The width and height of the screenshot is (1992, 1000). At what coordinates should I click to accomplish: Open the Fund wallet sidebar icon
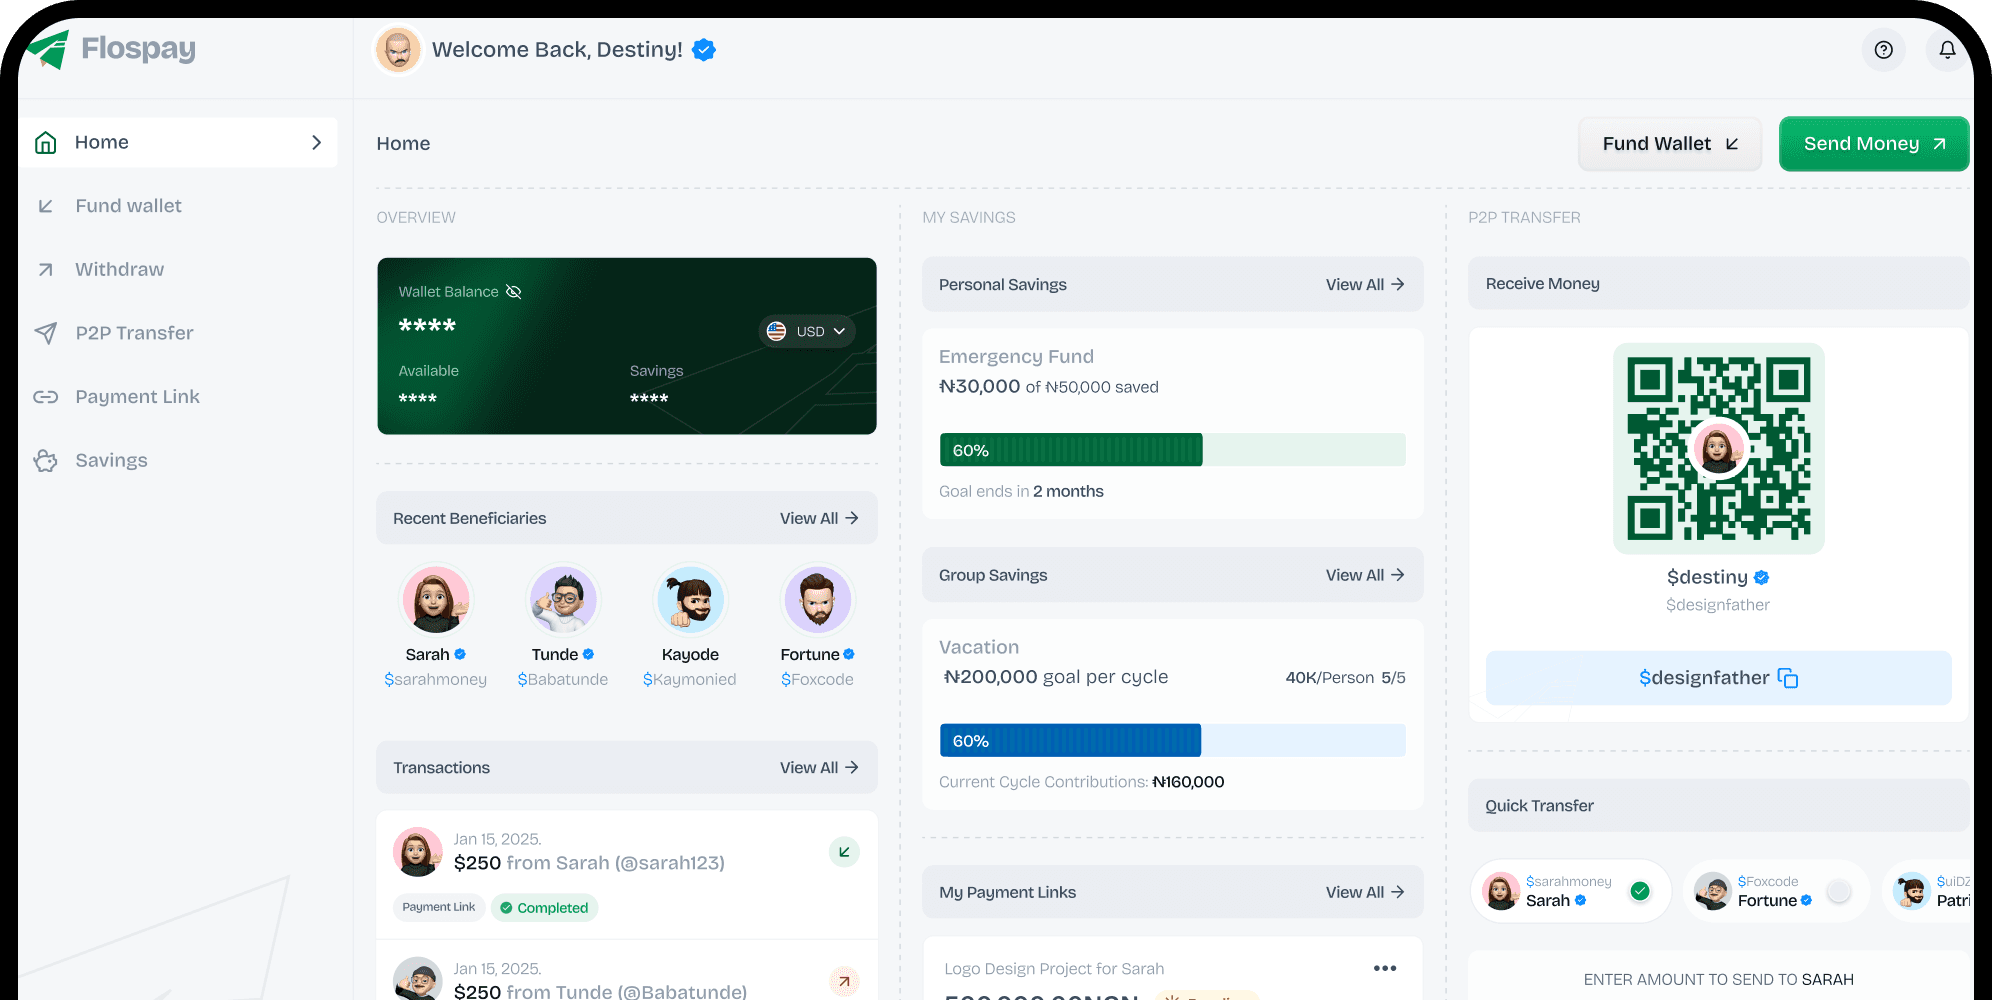tap(46, 205)
